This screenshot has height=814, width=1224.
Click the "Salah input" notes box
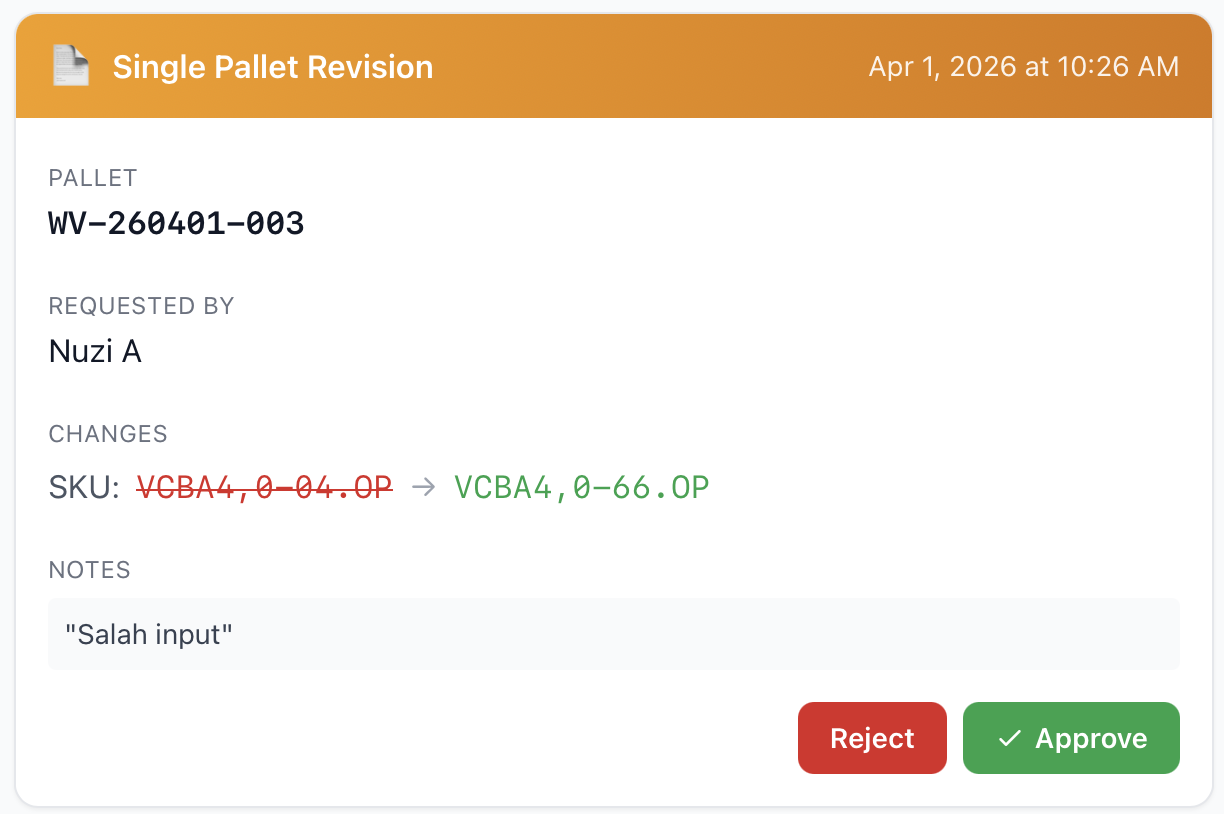(x=700, y=634)
